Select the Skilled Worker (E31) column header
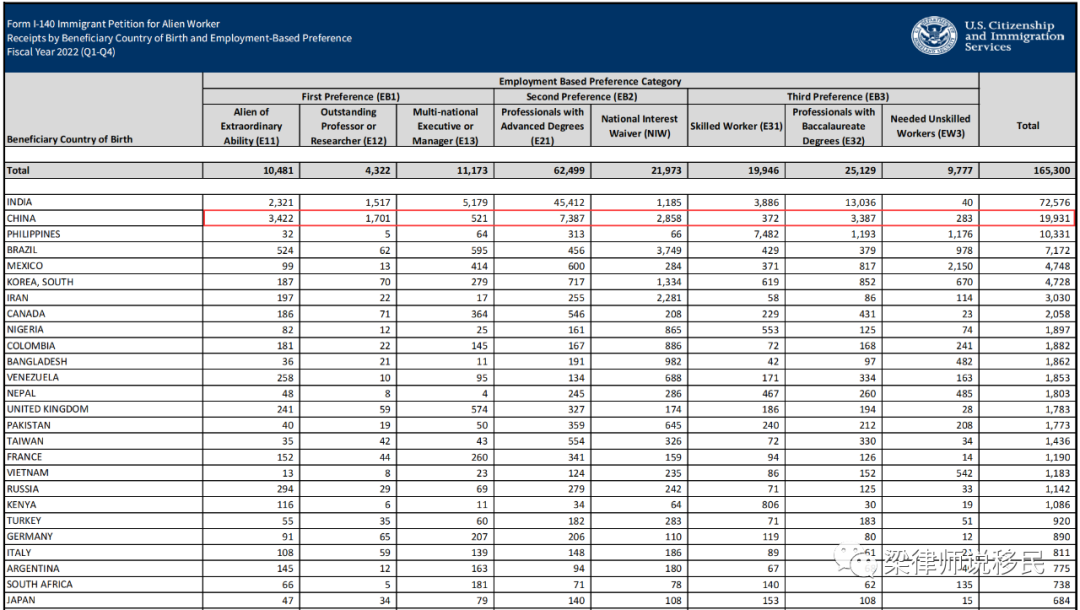 point(736,126)
